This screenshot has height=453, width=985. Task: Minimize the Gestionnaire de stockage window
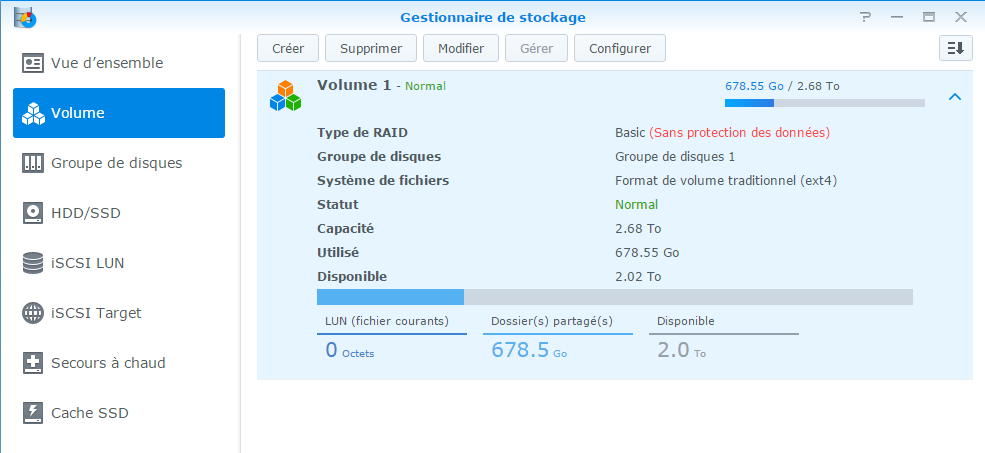[898, 18]
